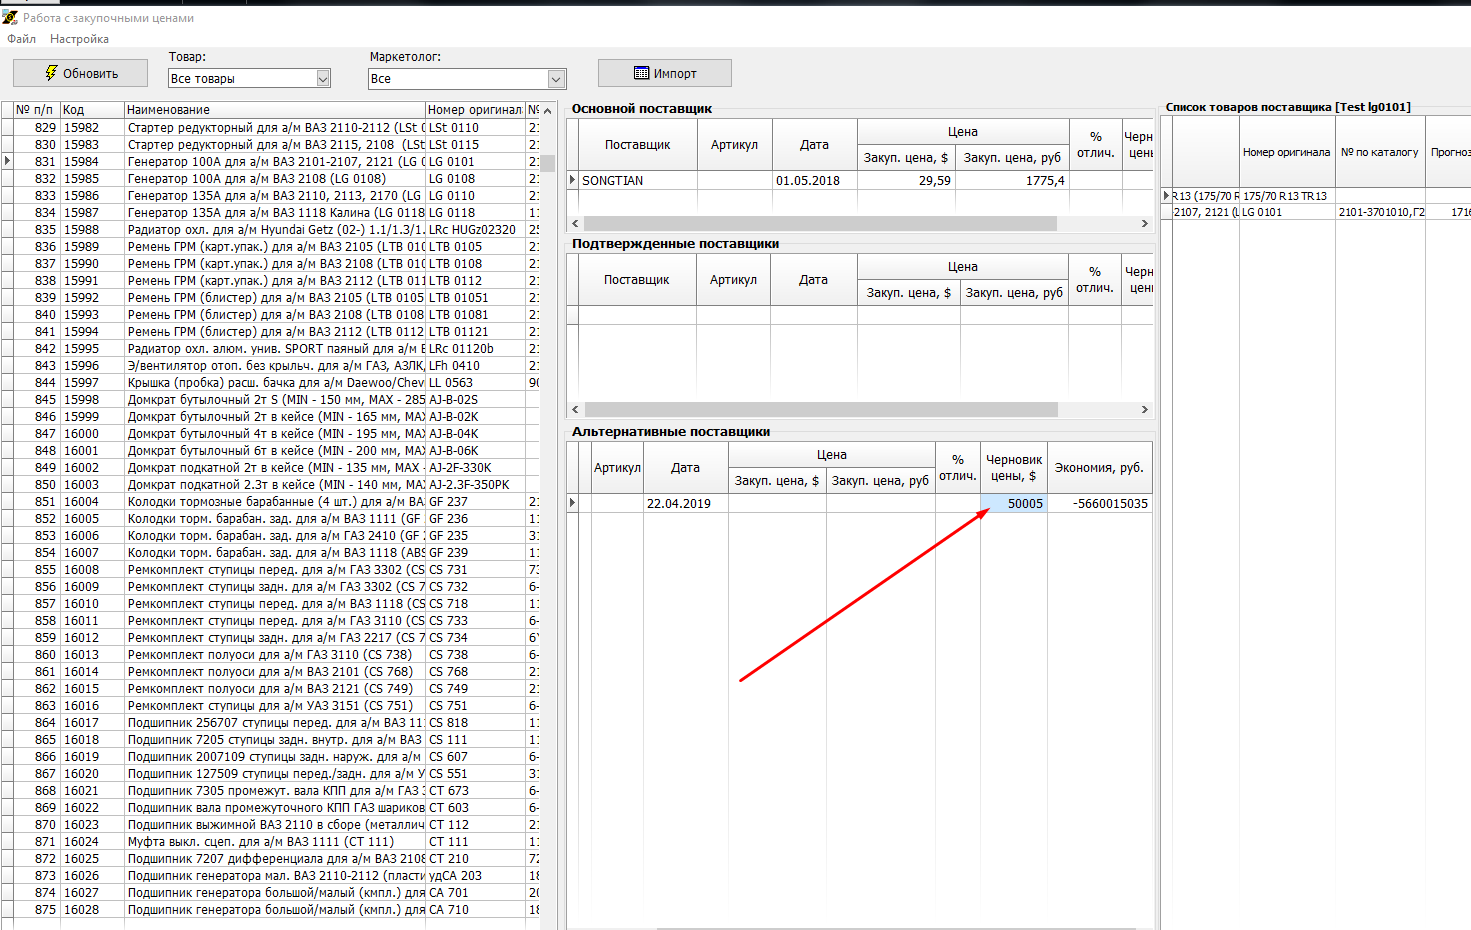Click left arrow of Подтвержденные поставщики scrollbar
The image size is (1471, 930).
click(575, 409)
